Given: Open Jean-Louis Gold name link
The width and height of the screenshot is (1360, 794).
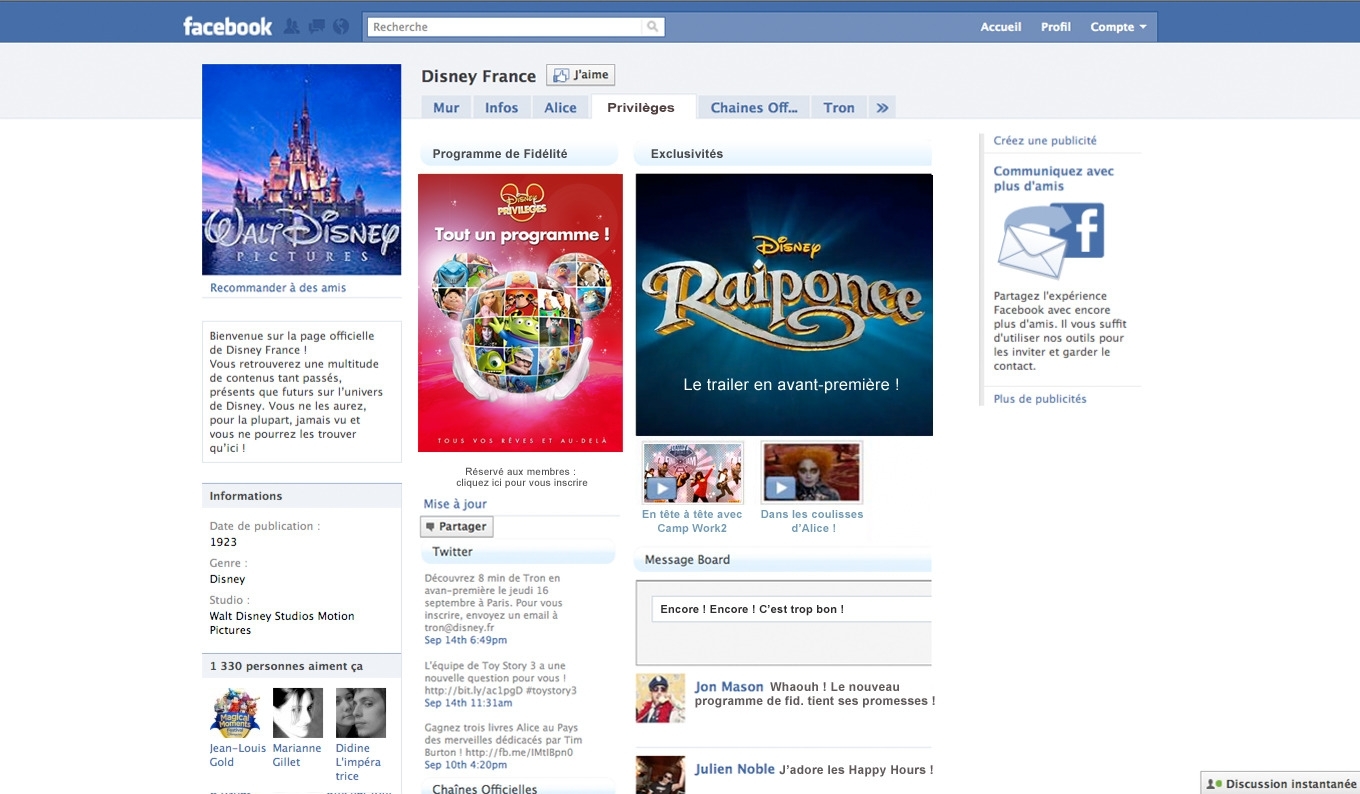Looking at the screenshot, I should [238, 755].
